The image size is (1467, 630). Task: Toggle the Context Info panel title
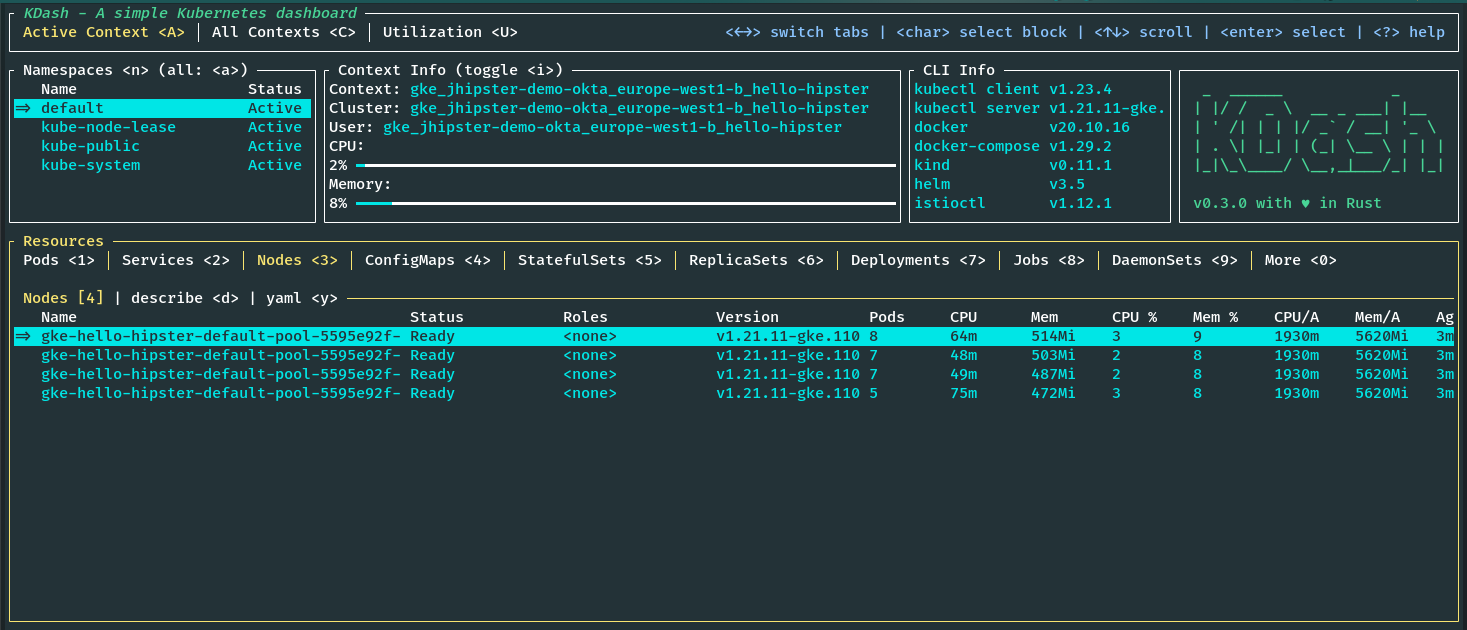coord(450,70)
